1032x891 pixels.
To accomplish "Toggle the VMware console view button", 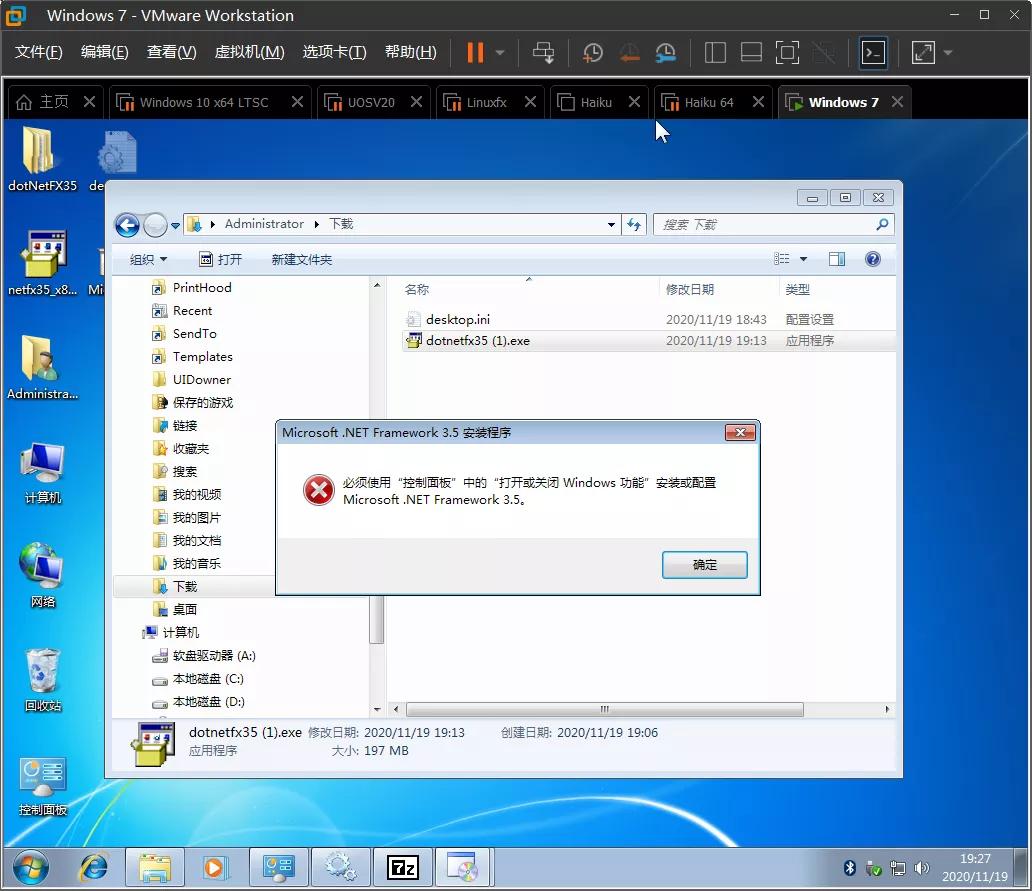I will click(872, 52).
